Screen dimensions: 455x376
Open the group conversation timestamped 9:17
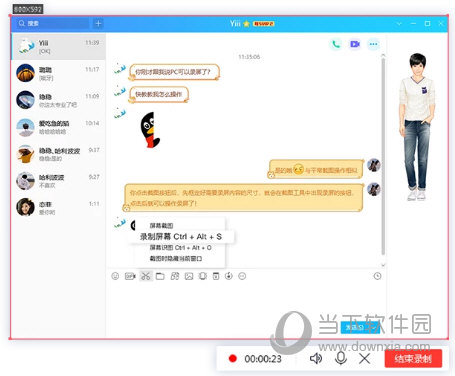pos(58,154)
